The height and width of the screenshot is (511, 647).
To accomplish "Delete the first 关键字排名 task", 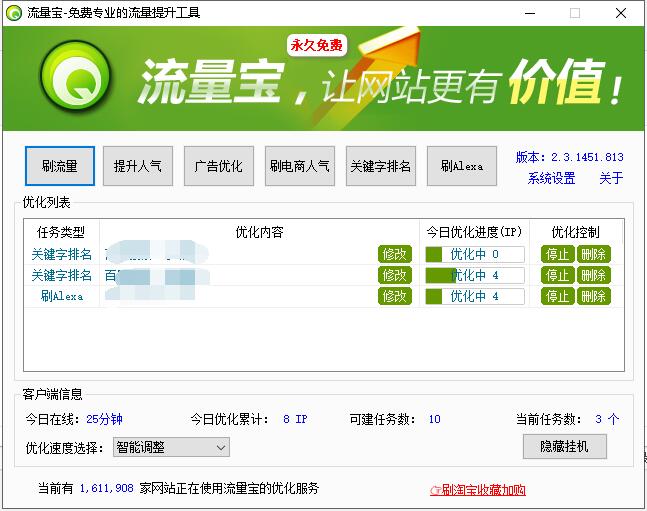I will (x=594, y=254).
